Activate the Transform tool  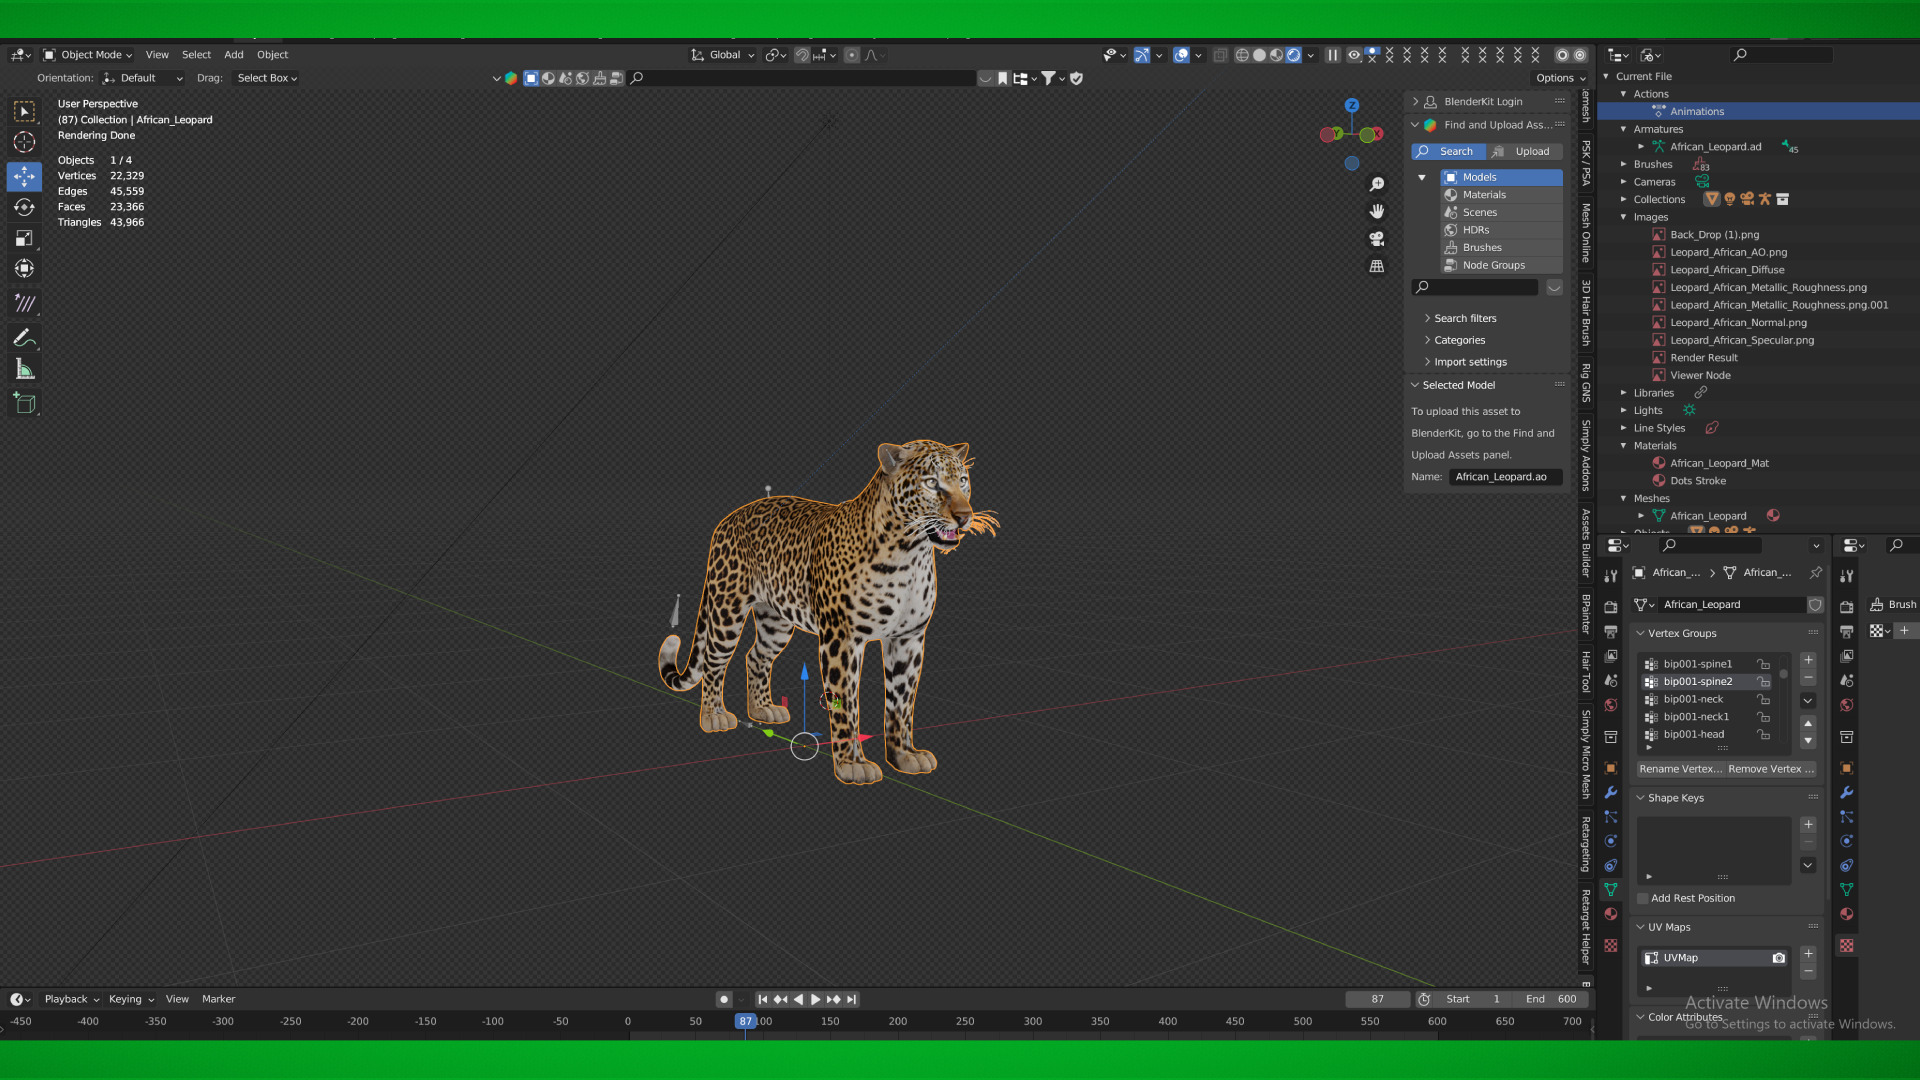(x=24, y=269)
